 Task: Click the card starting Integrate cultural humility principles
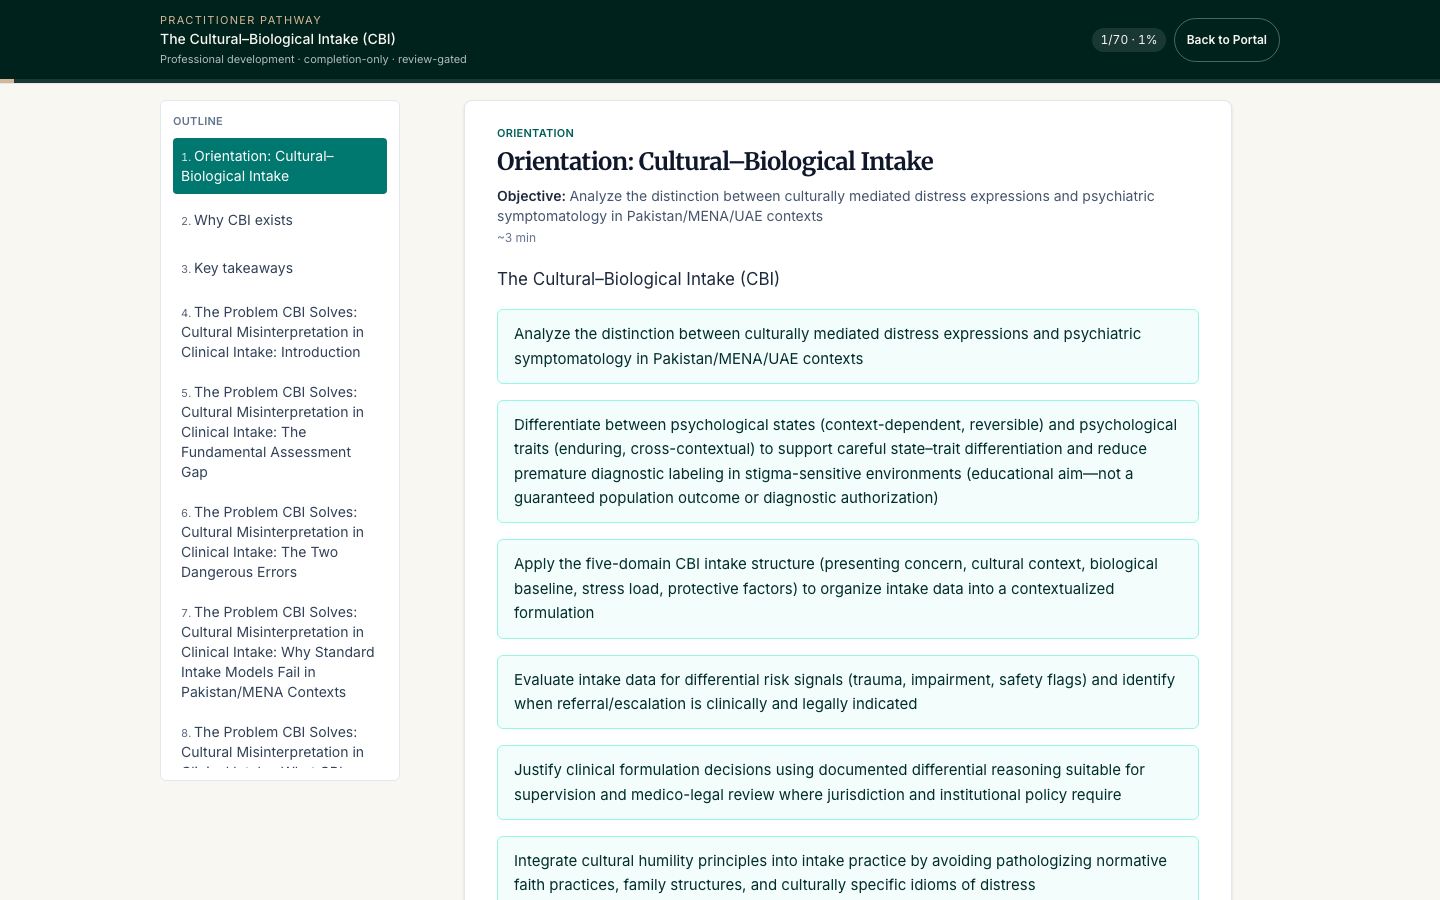848,868
